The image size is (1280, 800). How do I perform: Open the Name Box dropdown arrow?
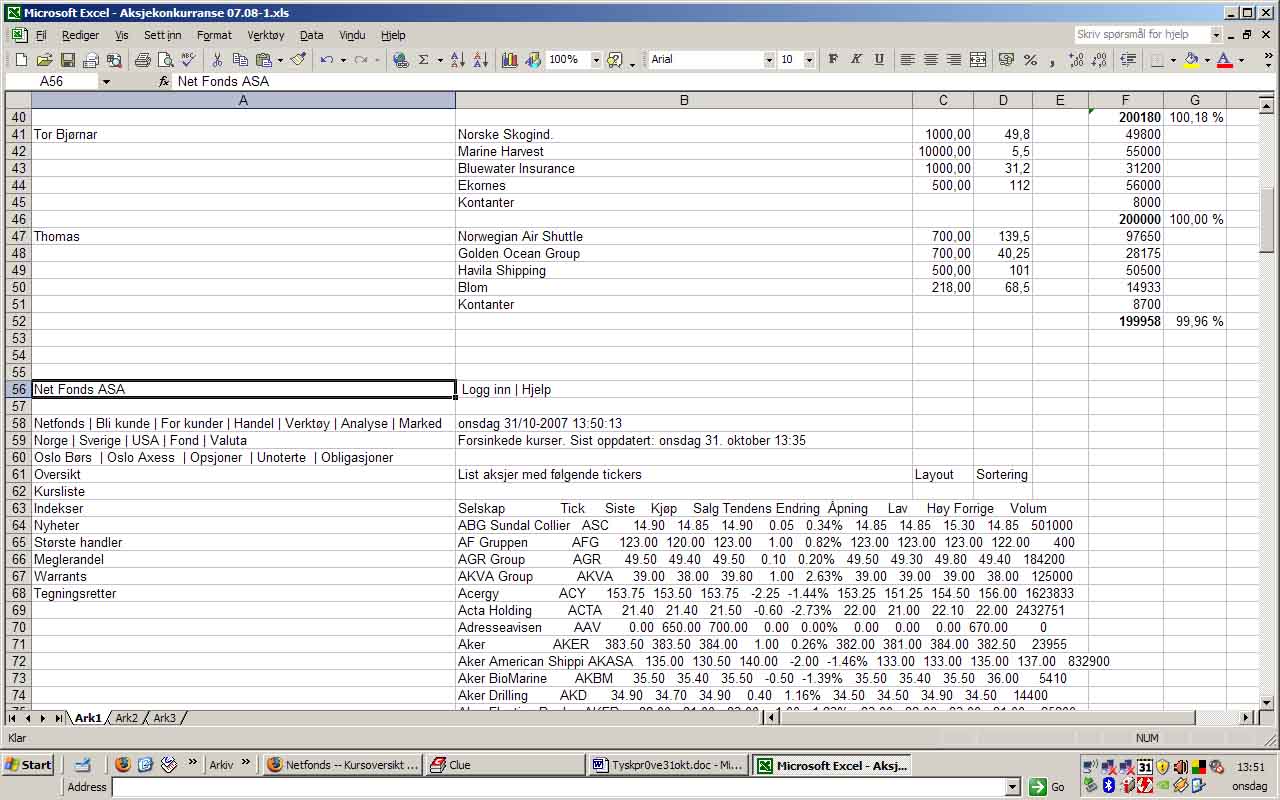point(106,82)
